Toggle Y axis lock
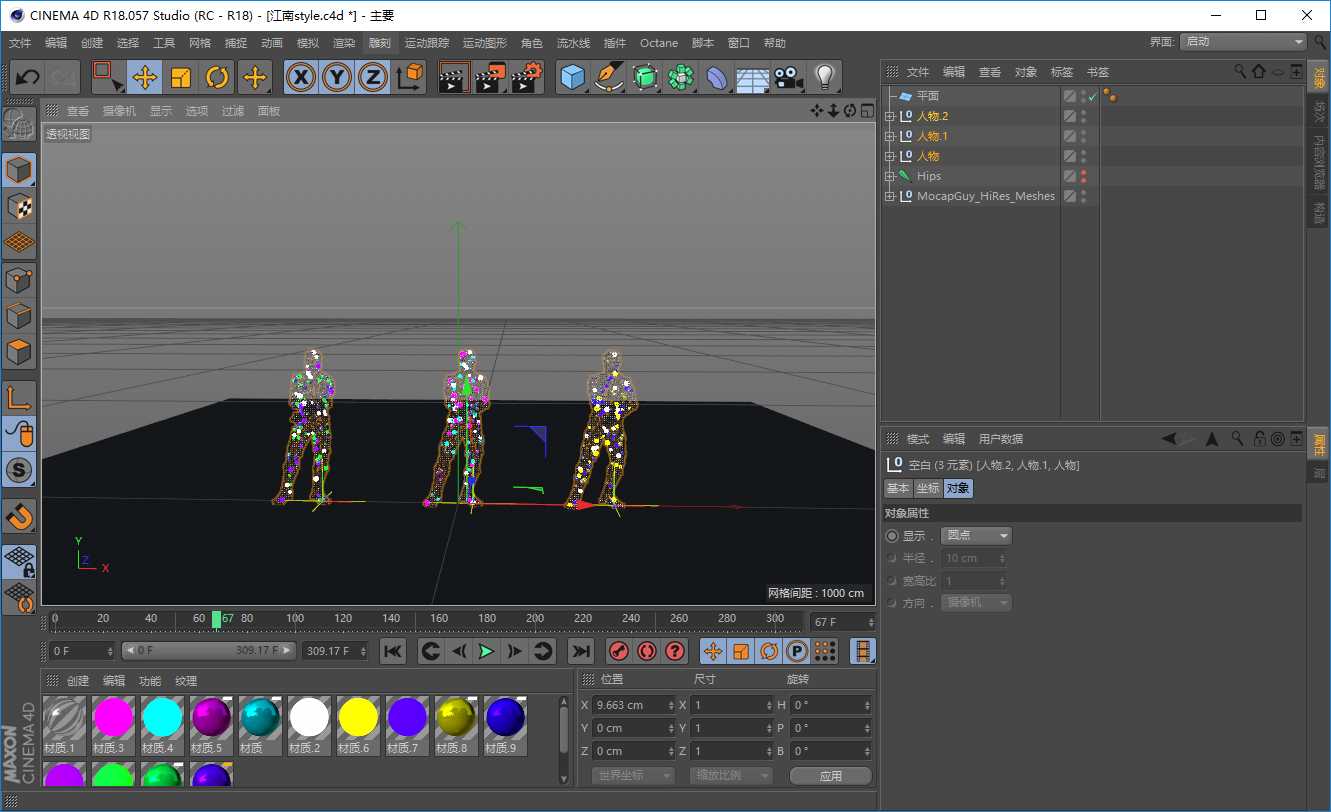This screenshot has width=1331, height=812. (337, 77)
